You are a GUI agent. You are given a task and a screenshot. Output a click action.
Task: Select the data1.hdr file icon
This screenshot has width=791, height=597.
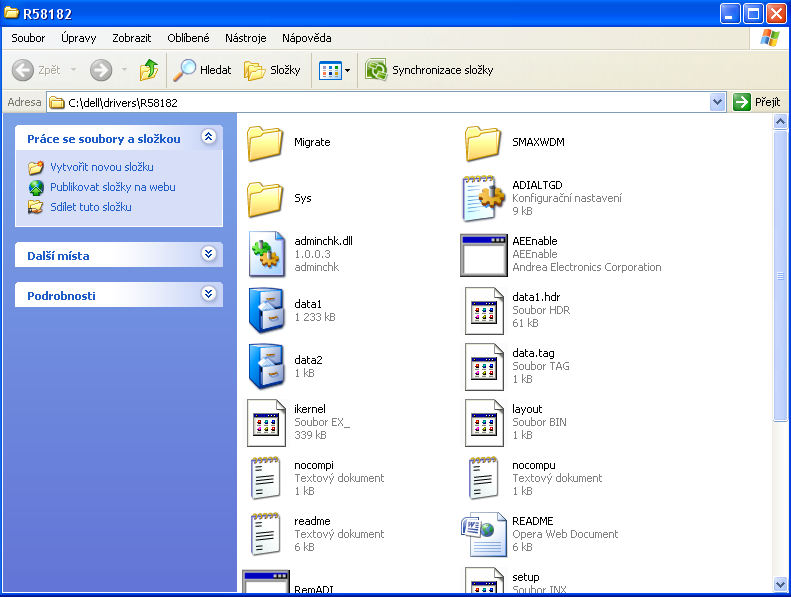pos(484,311)
